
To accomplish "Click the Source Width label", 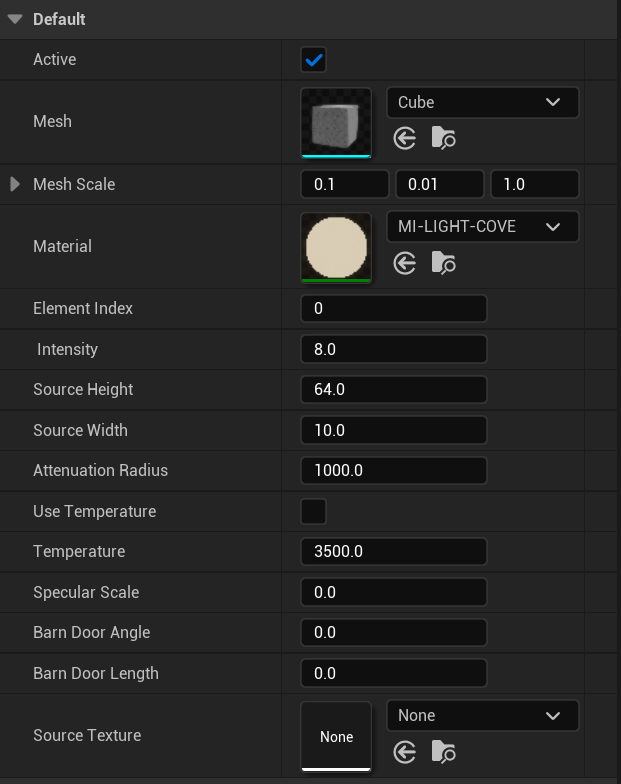I will click(80, 430).
